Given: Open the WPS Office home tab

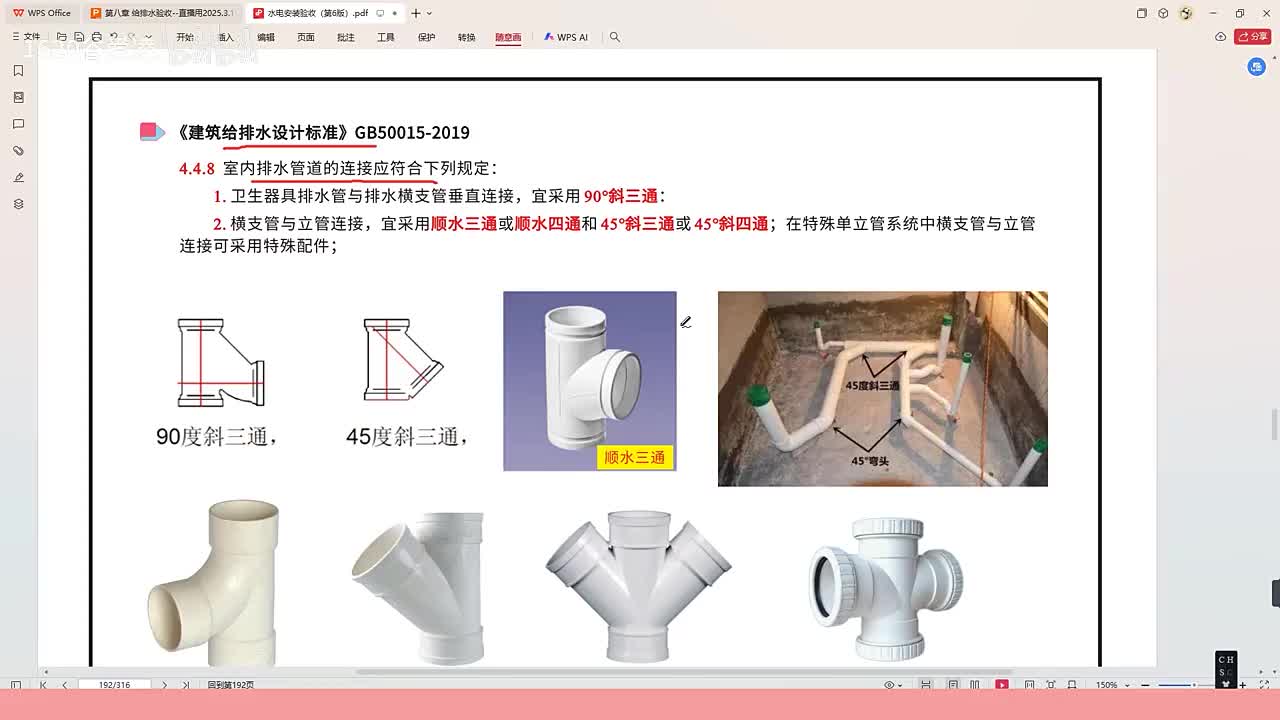Looking at the screenshot, I should [x=42, y=13].
